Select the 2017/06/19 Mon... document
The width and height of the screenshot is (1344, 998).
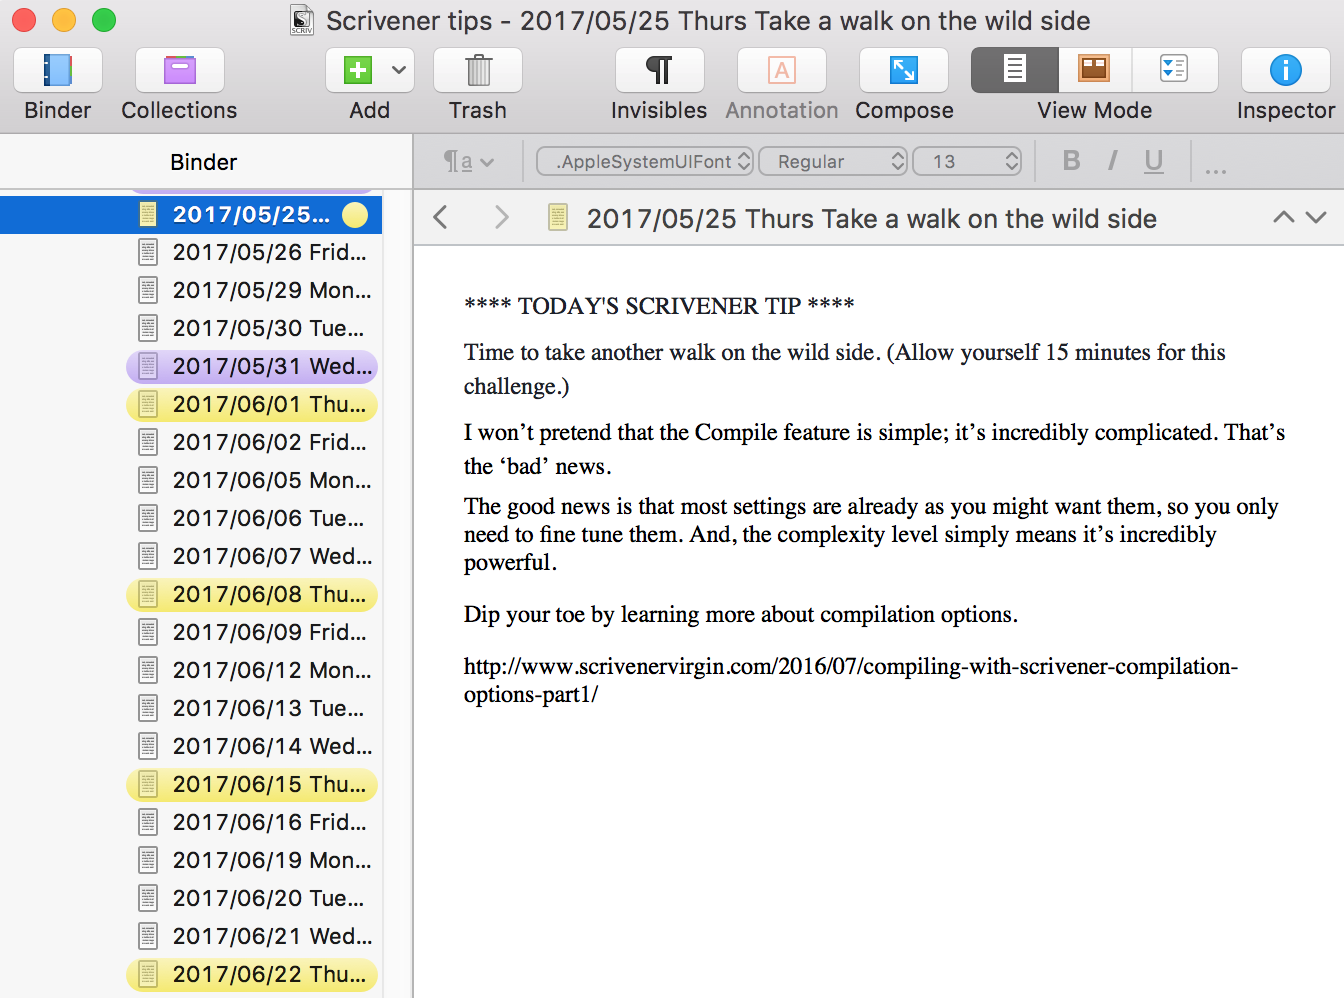pyautogui.click(x=252, y=860)
